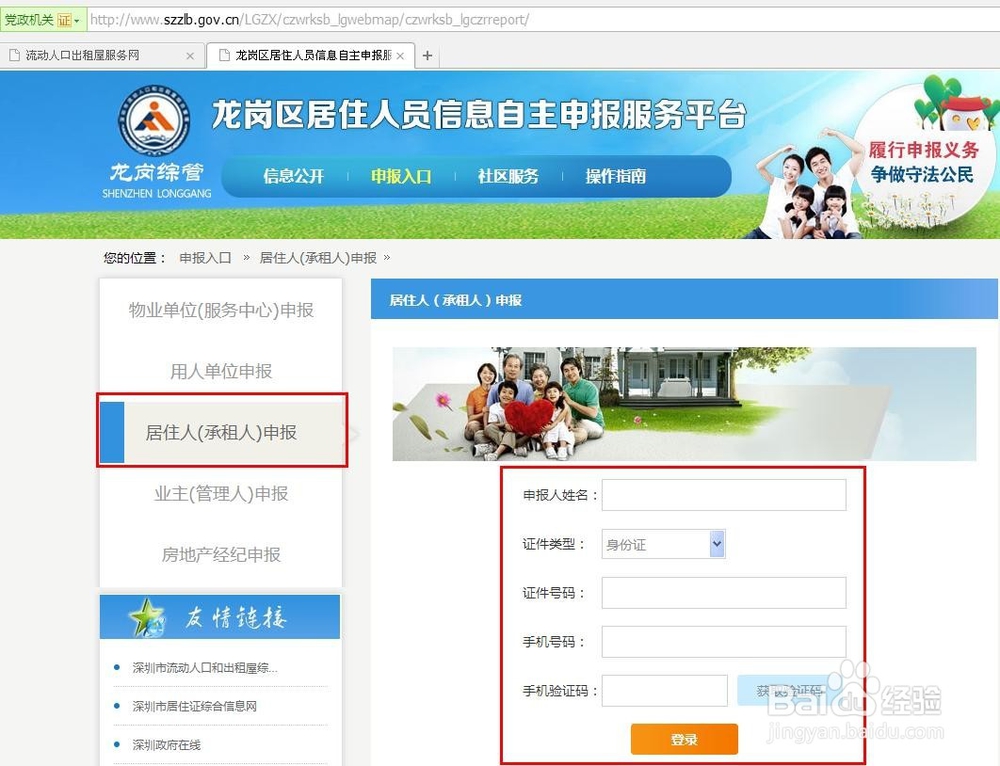The width and height of the screenshot is (1000, 766).
Task: Click the 获取验证码 button
Action: point(789,691)
